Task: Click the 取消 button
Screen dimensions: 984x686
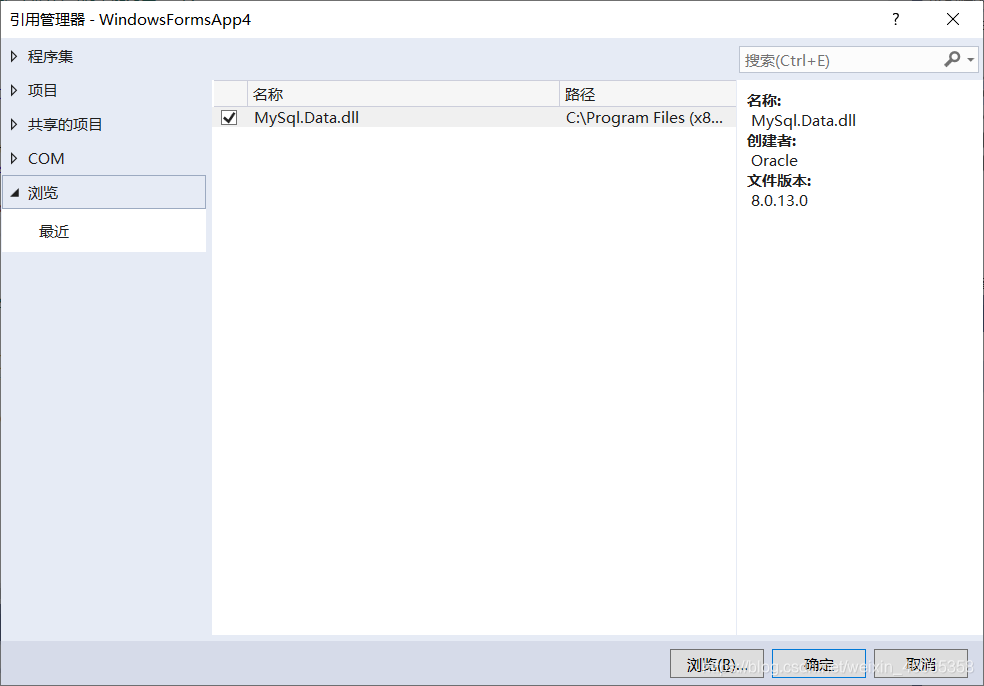Action: coord(920,663)
